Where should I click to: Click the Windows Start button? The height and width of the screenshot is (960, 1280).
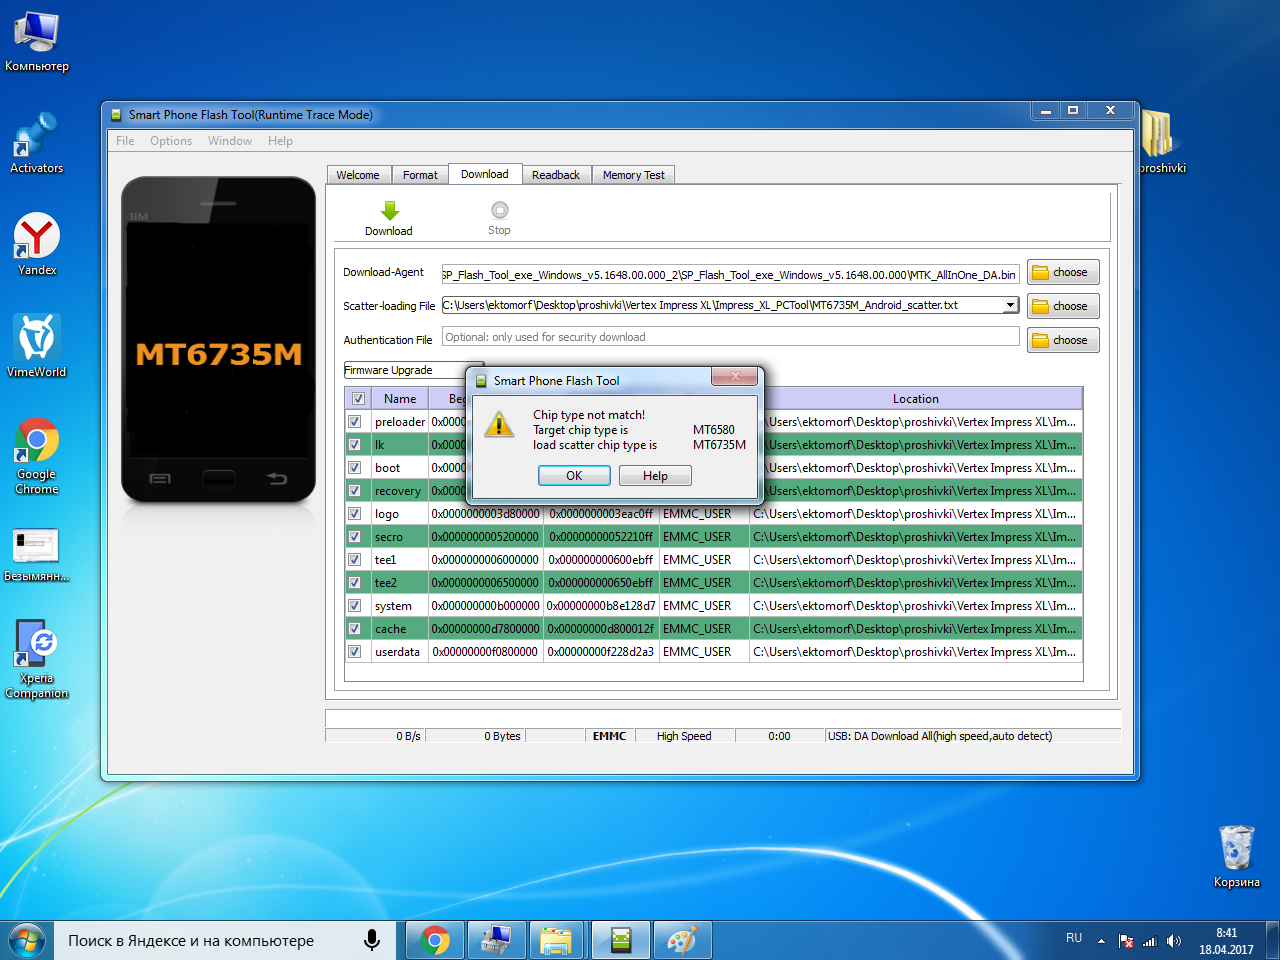[27, 941]
